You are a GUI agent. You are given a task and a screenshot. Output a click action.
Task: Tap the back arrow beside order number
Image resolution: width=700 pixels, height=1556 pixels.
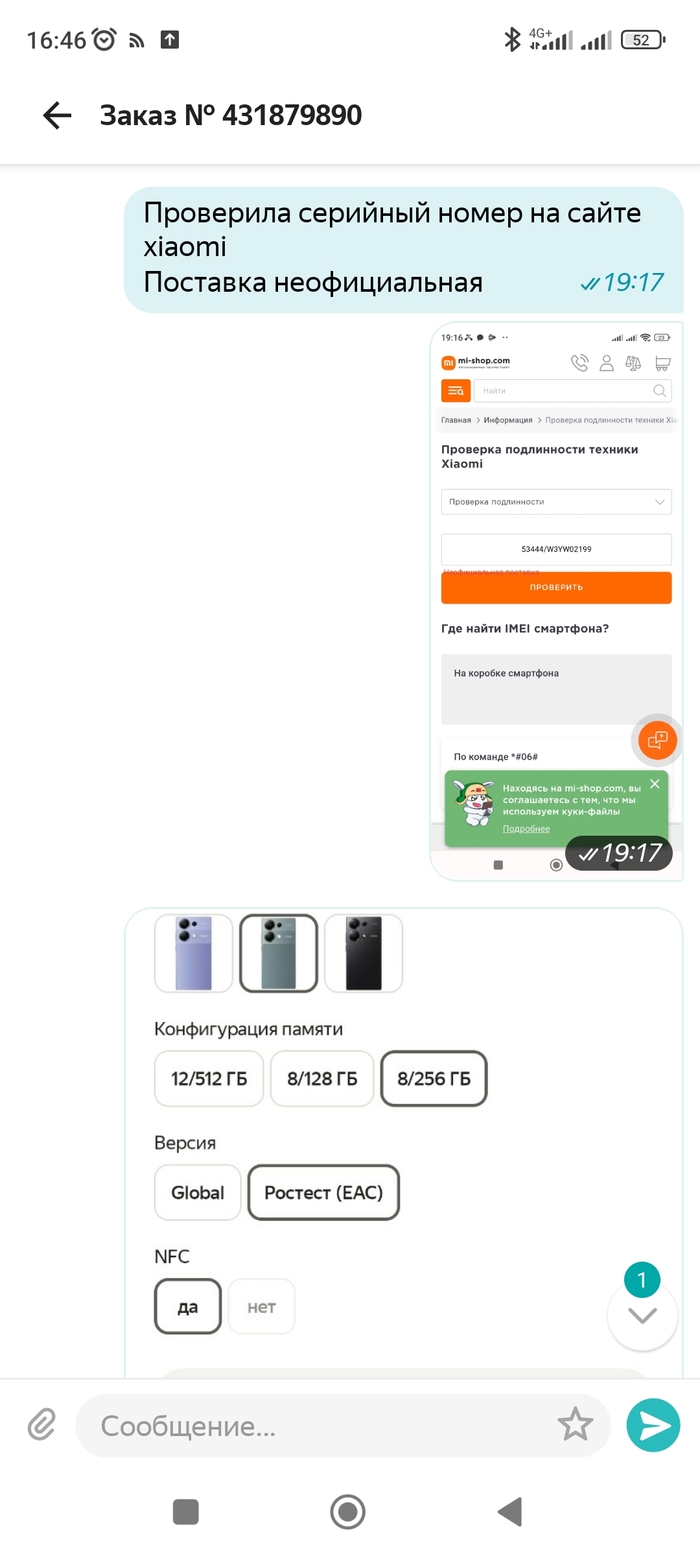point(57,116)
